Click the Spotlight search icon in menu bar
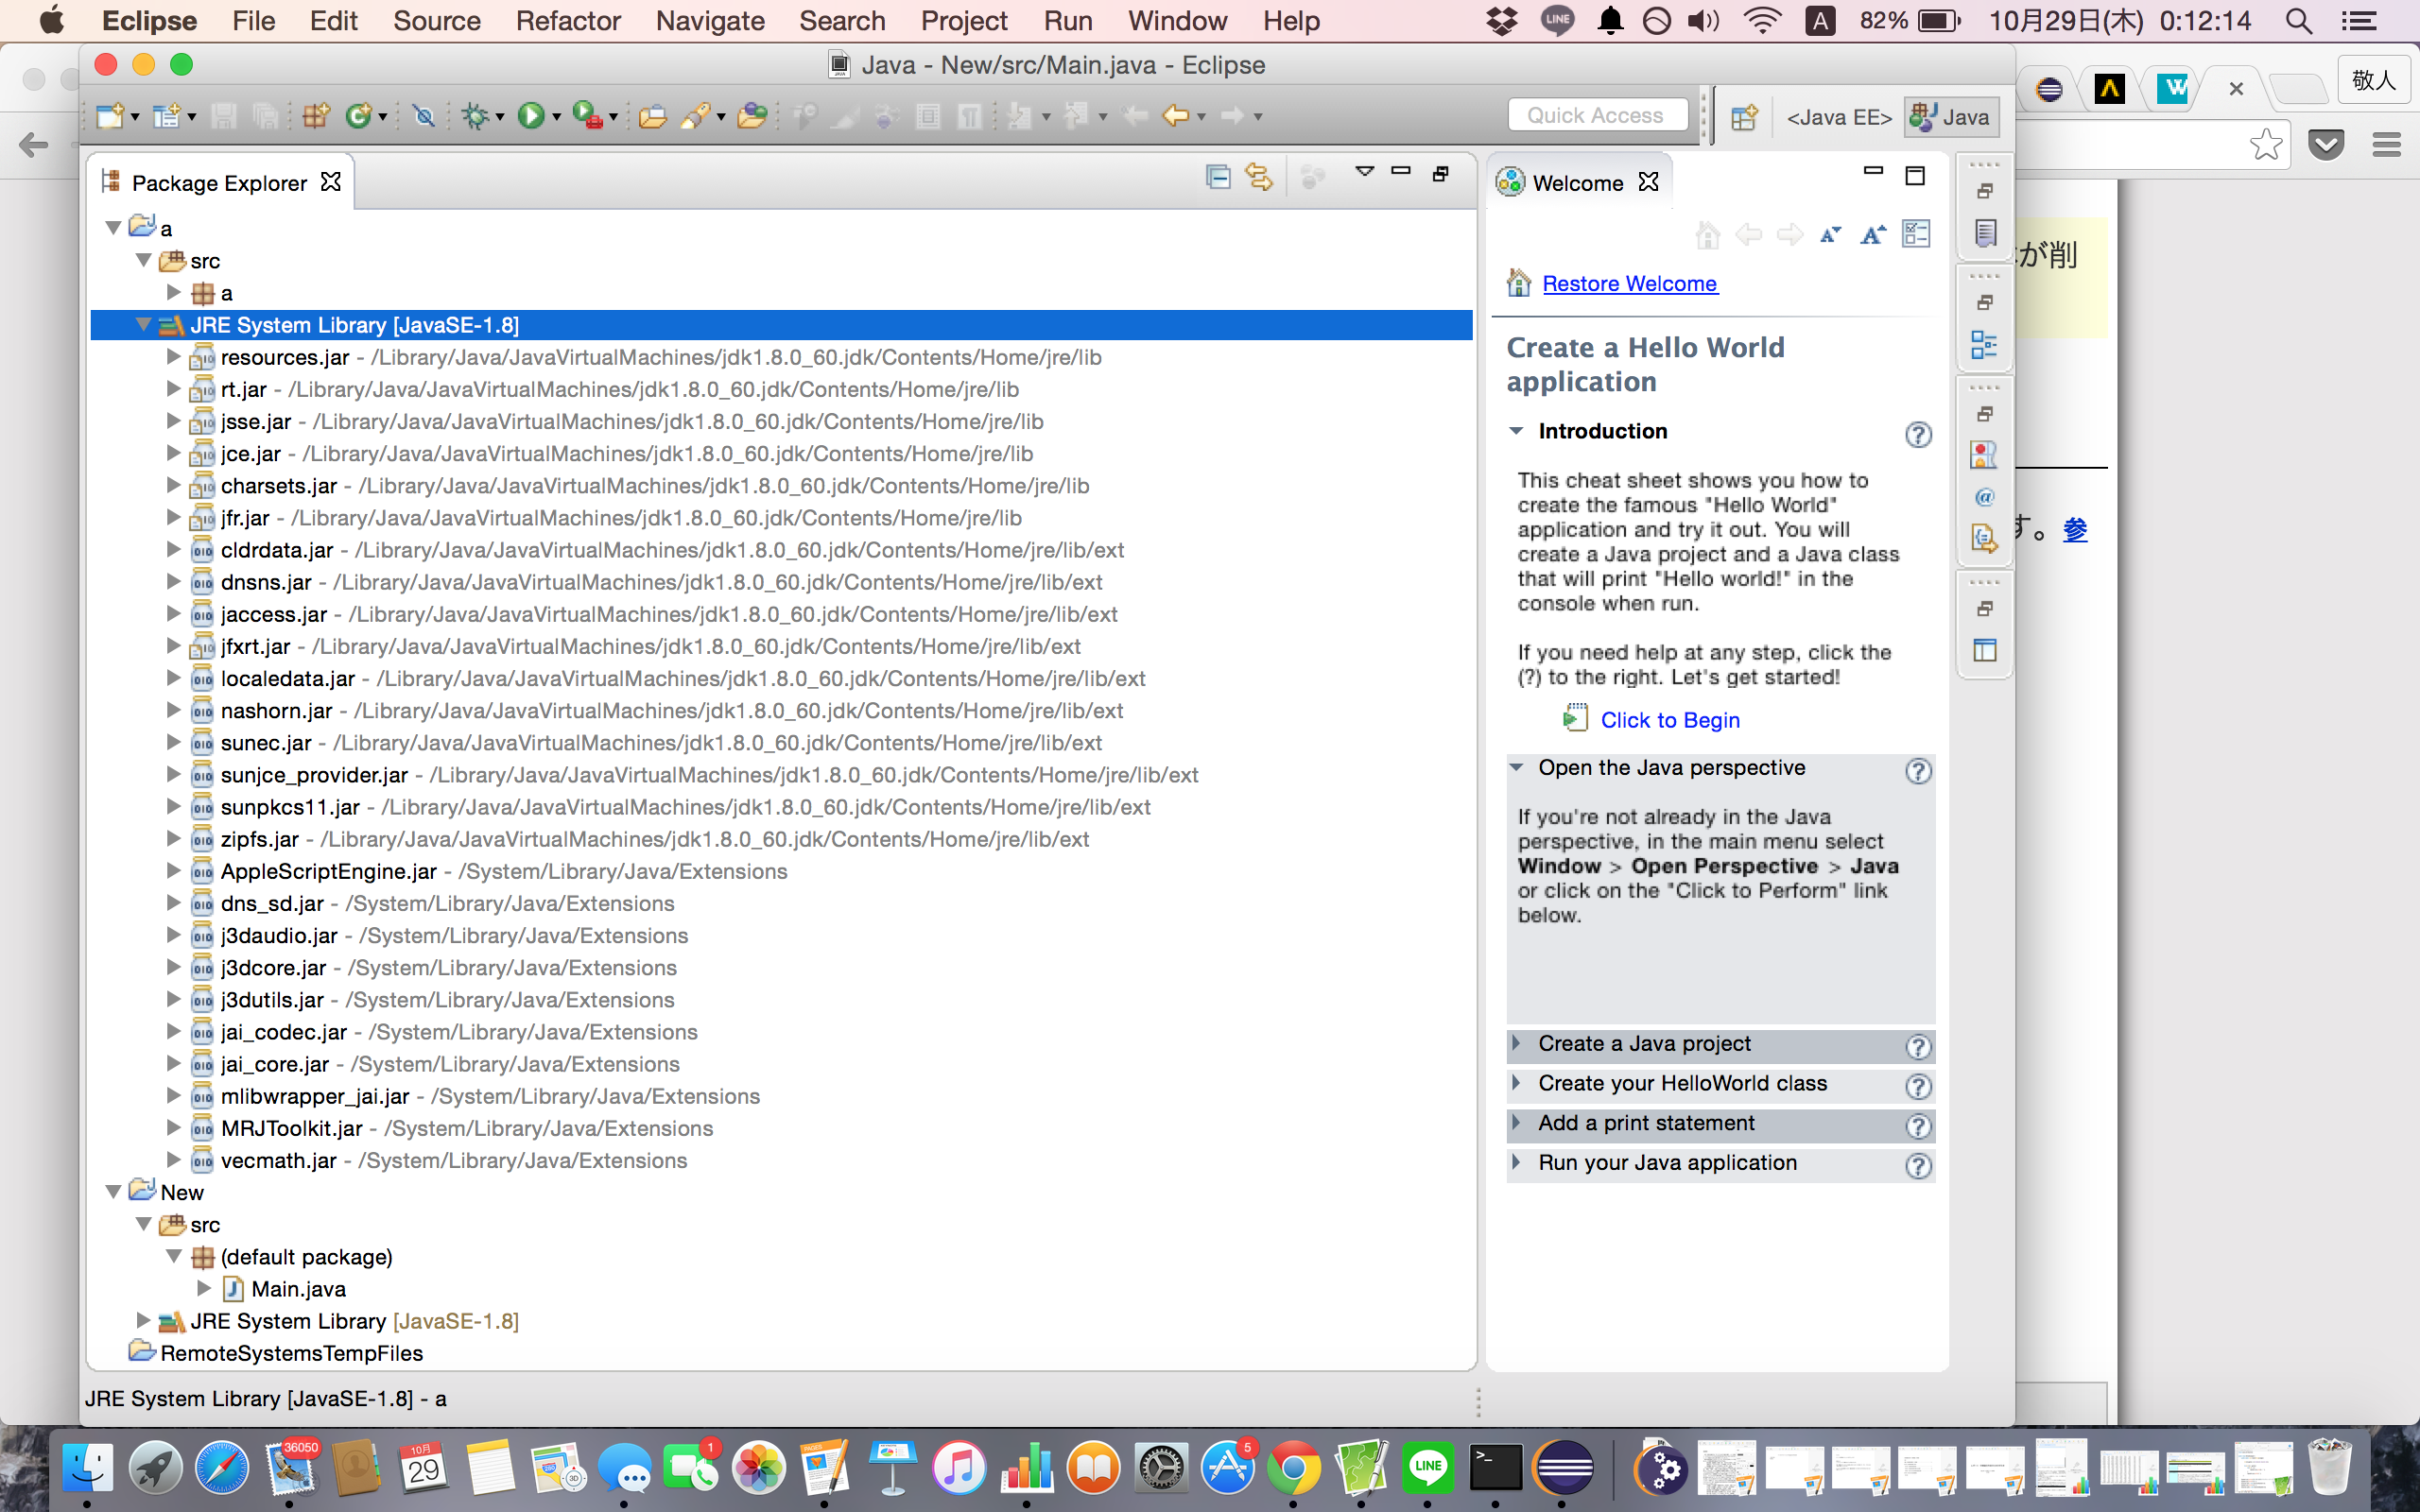 (x=2299, y=21)
